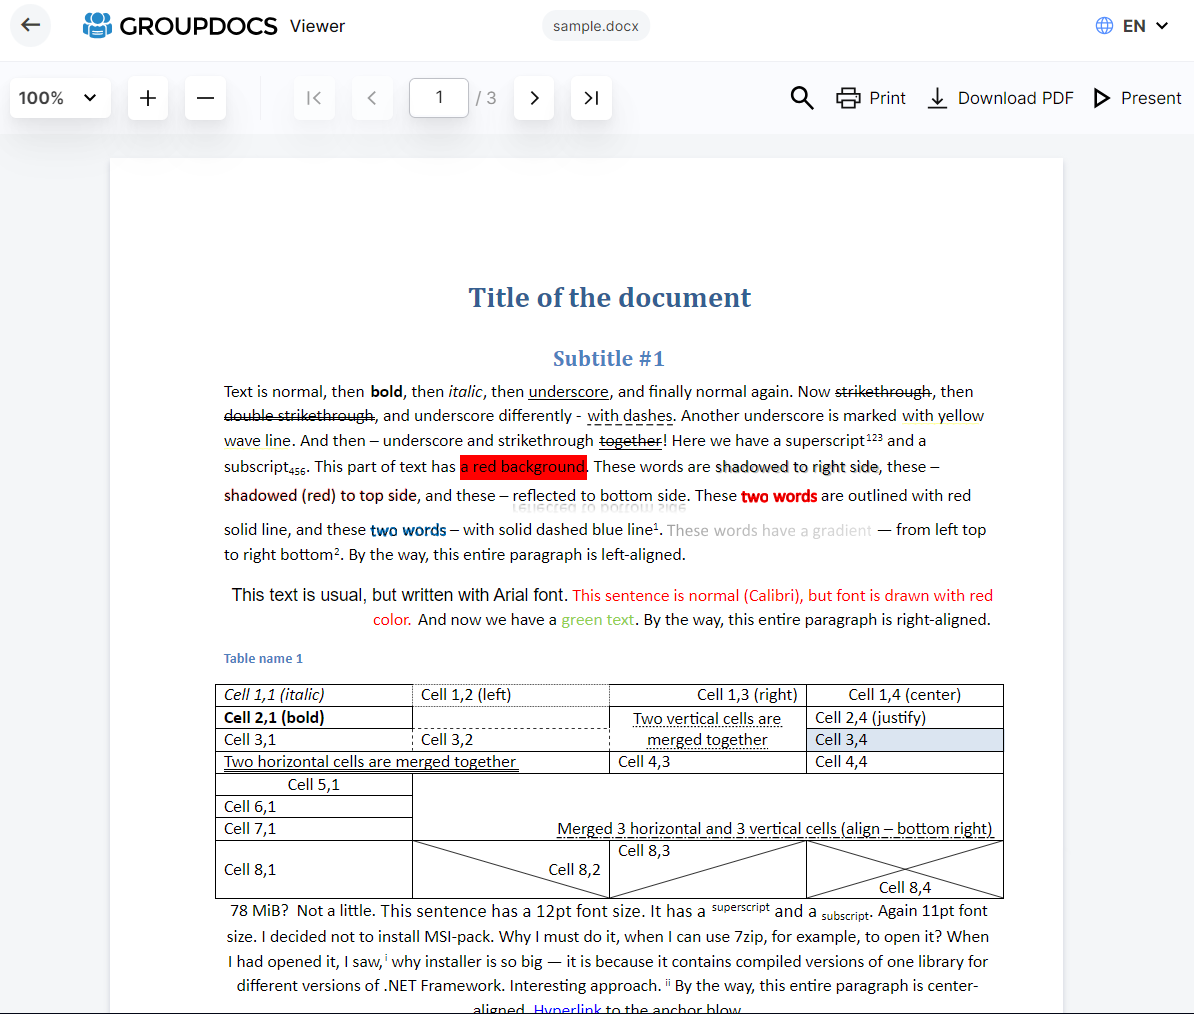Open the search magnifier tool

click(801, 98)
